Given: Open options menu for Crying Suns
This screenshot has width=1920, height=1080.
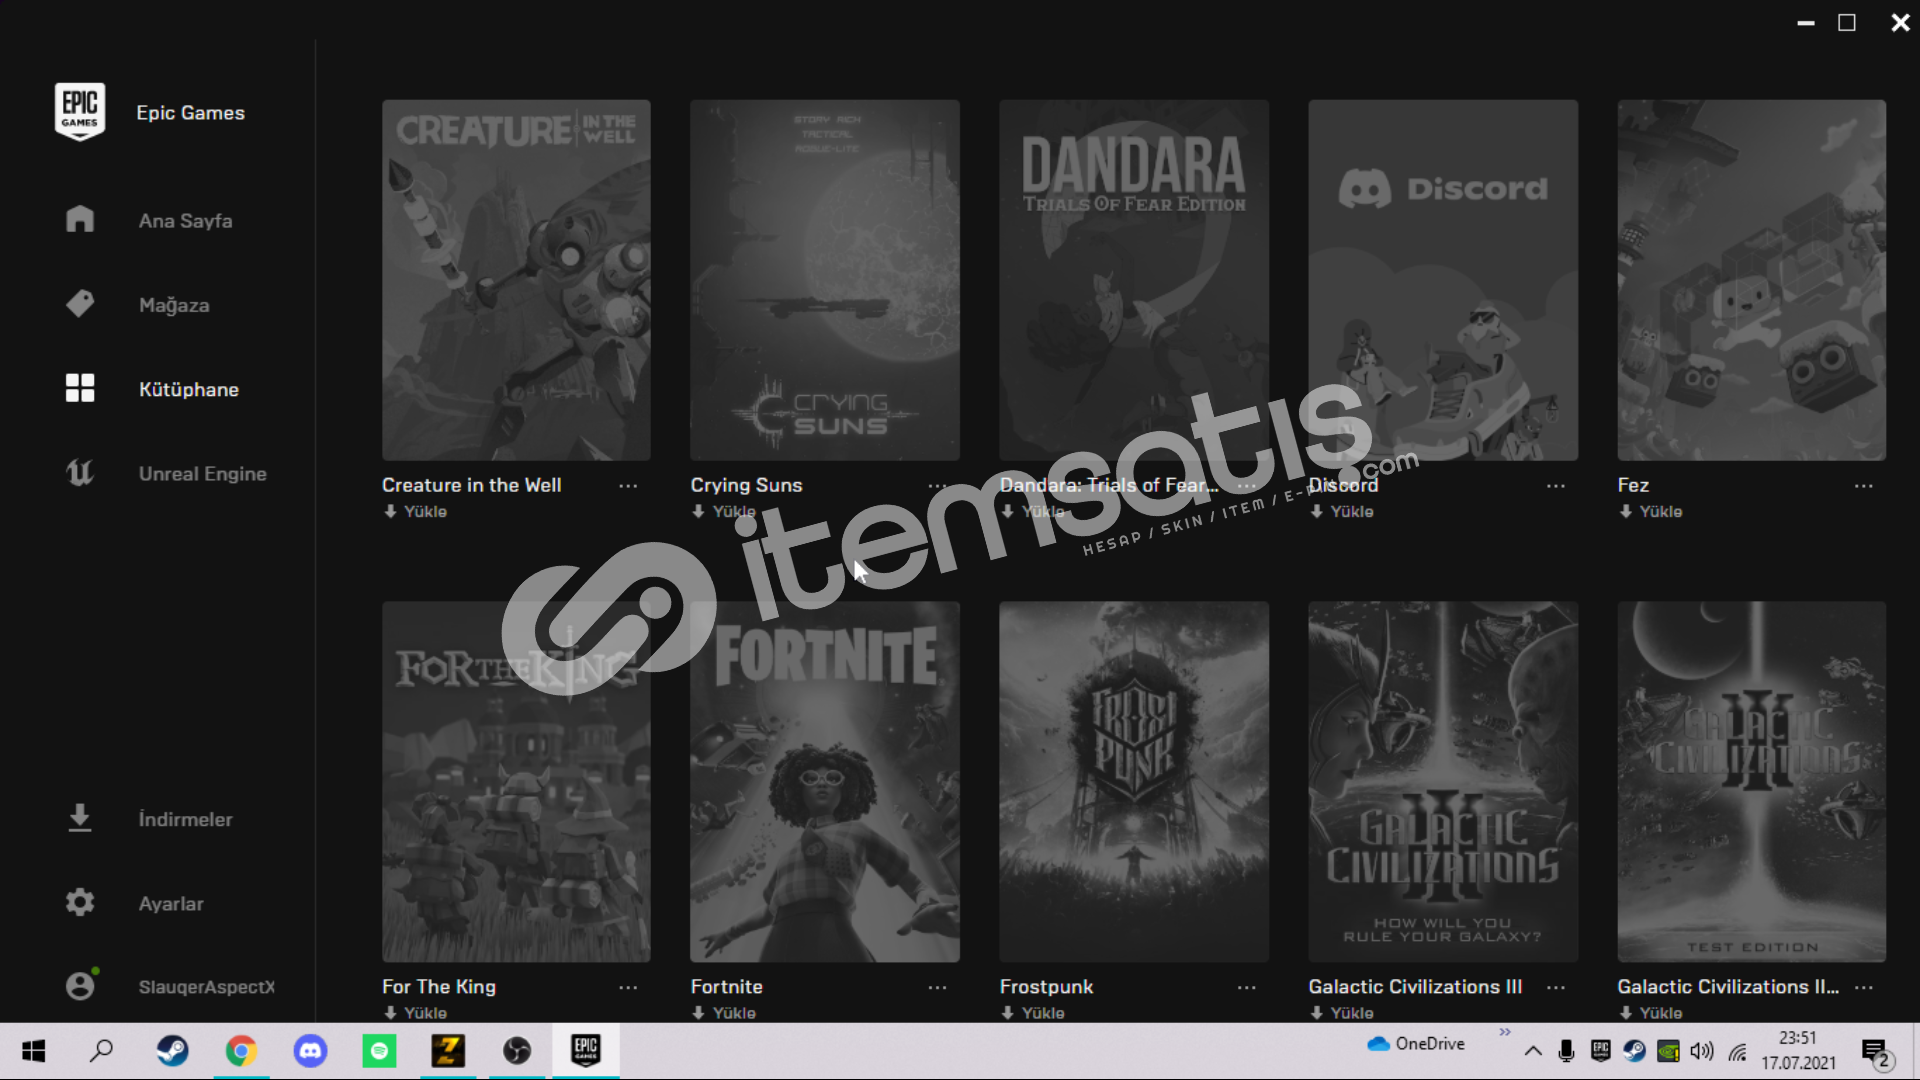Looking at the screenshot, I should coord(937,486).
